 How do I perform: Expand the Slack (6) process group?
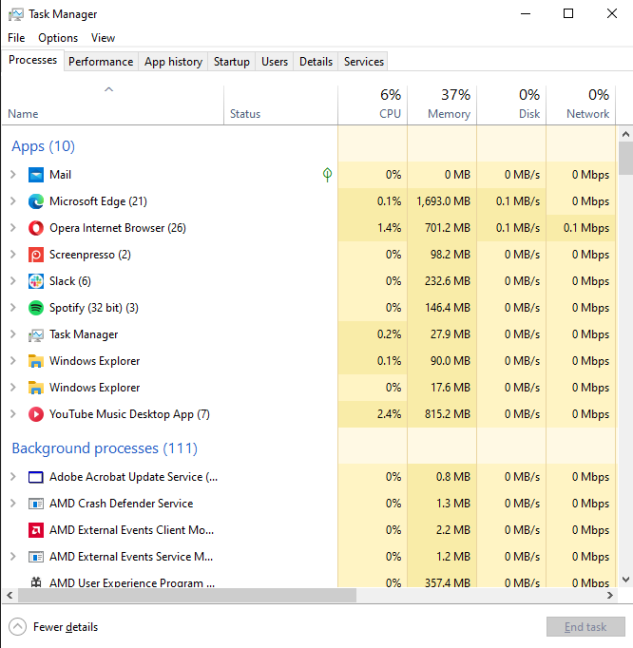coord(13,281)
